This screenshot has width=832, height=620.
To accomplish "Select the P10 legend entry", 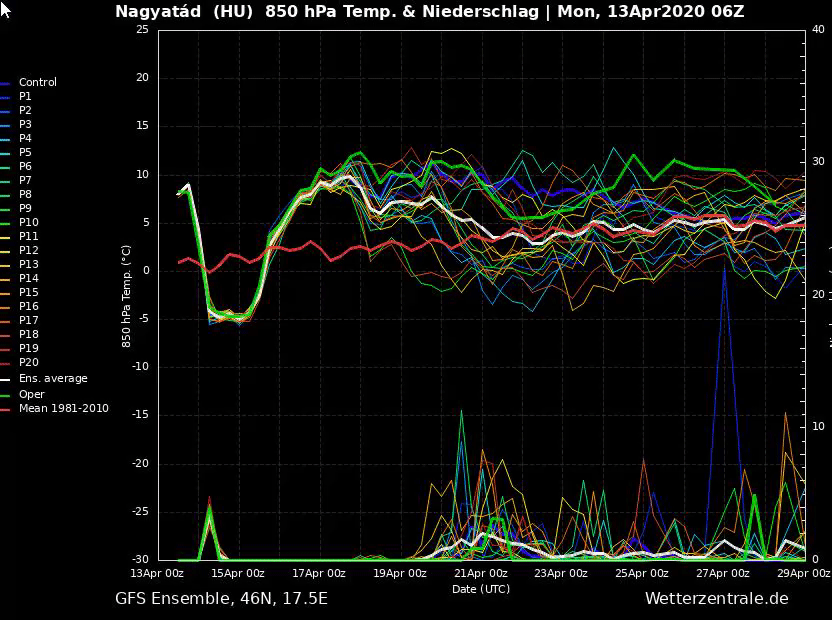I will coord(28,223).
